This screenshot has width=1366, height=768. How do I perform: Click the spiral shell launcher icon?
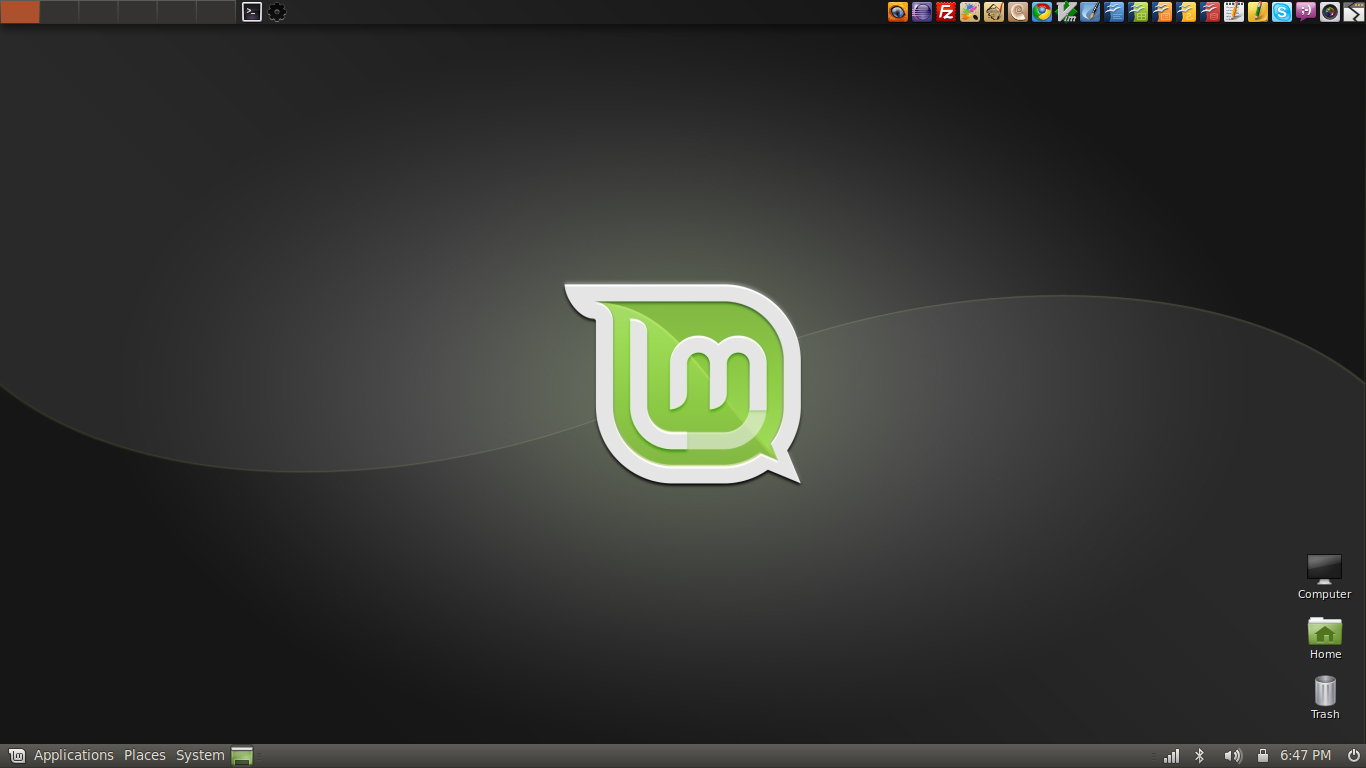pos(1018,12)
